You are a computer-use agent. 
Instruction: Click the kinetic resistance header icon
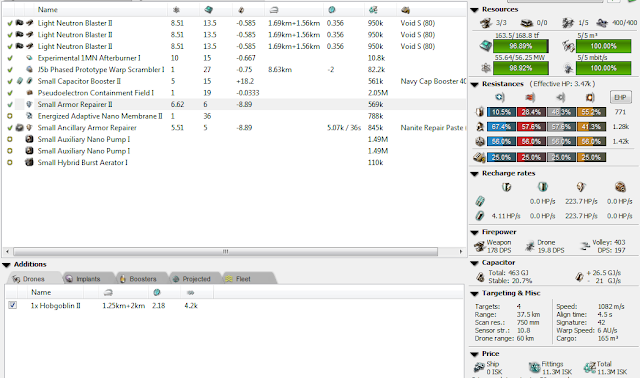[560, 97]
